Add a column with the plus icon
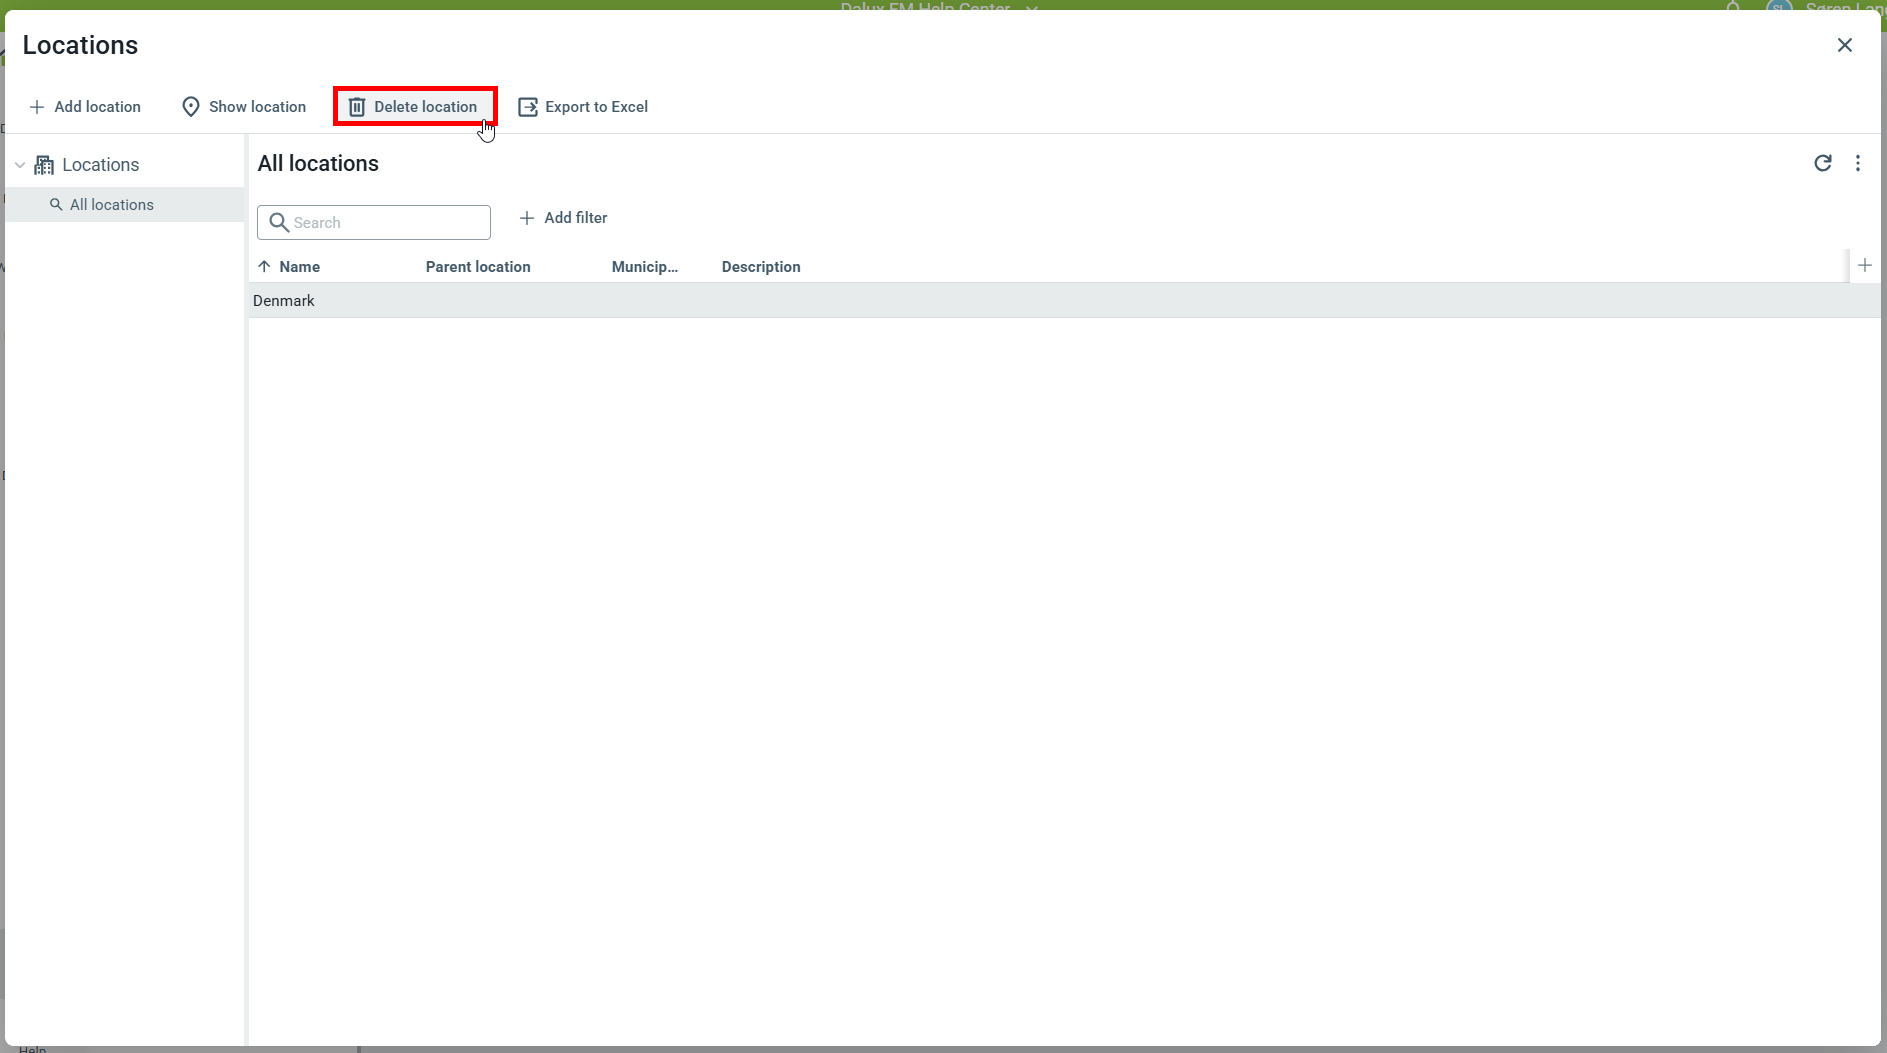 (1864, 265)
